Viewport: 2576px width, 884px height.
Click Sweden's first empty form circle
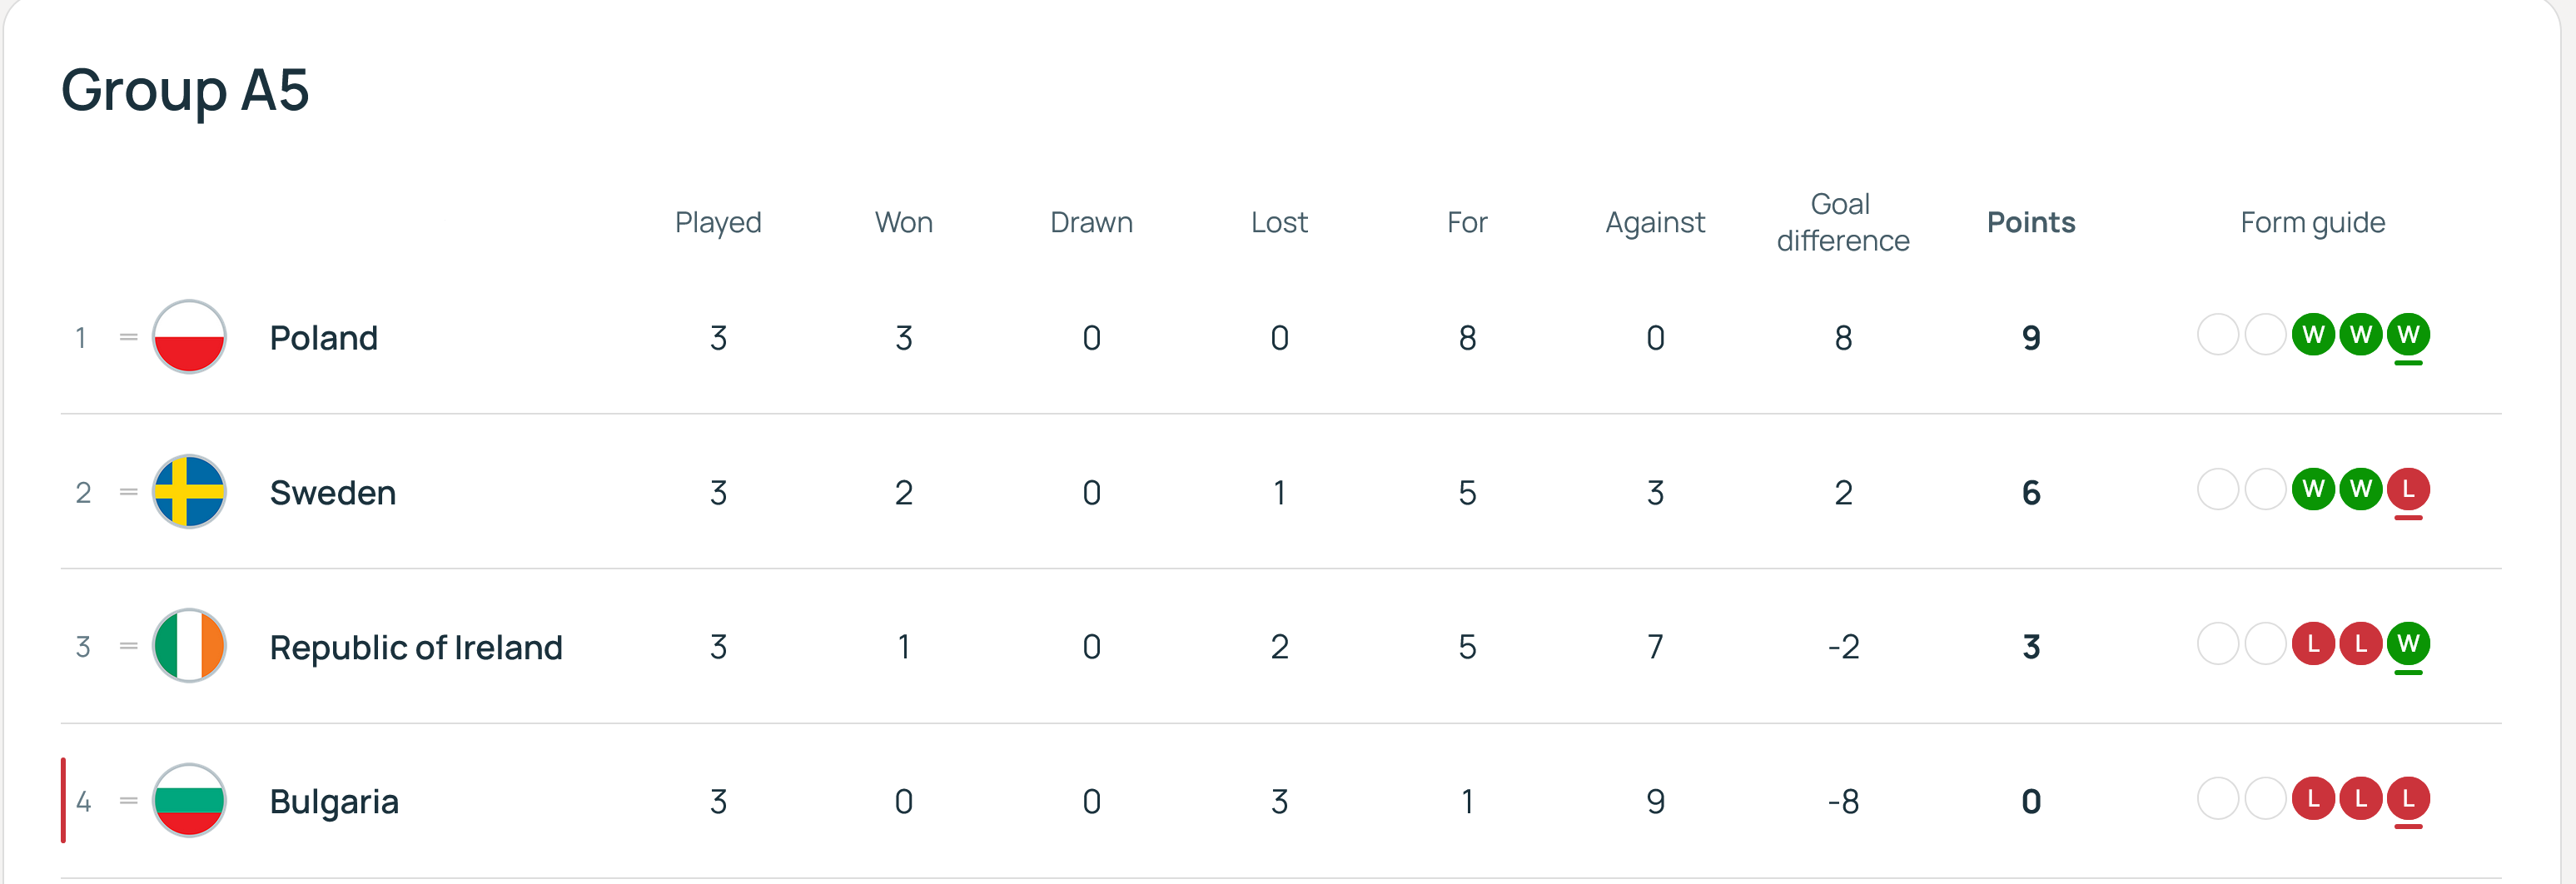click(x=2218, y=489)
